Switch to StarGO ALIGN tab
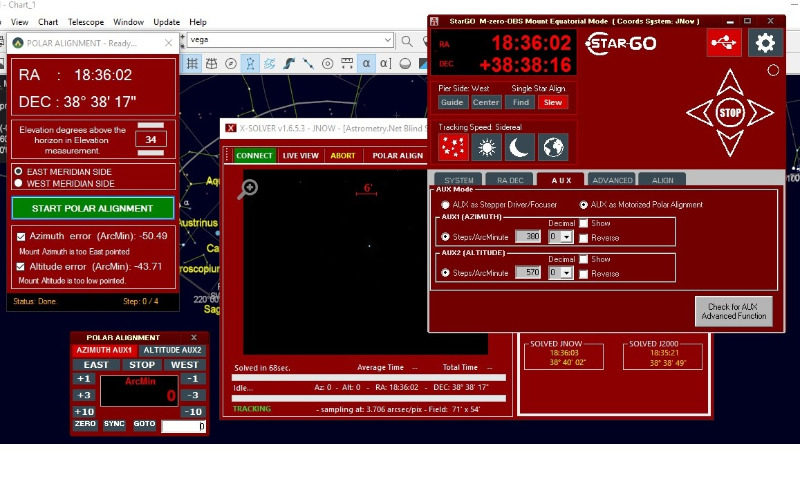This screenshot has width=800, height=497. pos(662,180)
